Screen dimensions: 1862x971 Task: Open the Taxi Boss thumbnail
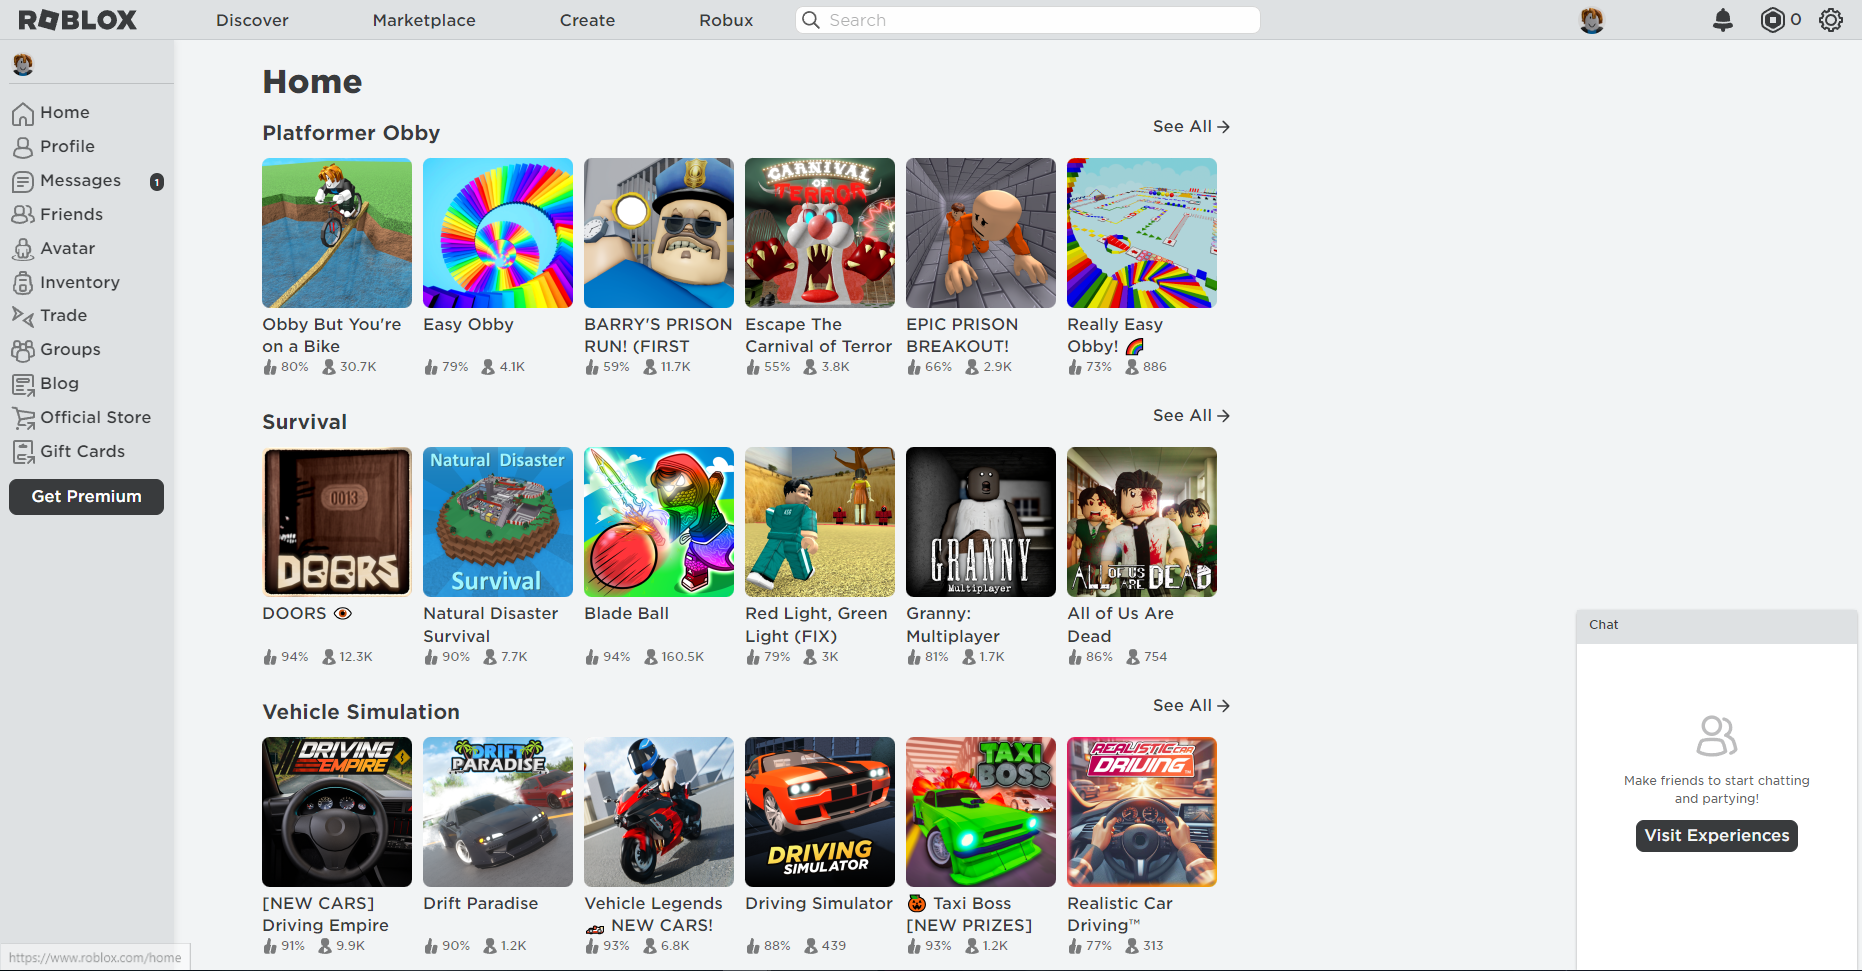tap(981, 812)
